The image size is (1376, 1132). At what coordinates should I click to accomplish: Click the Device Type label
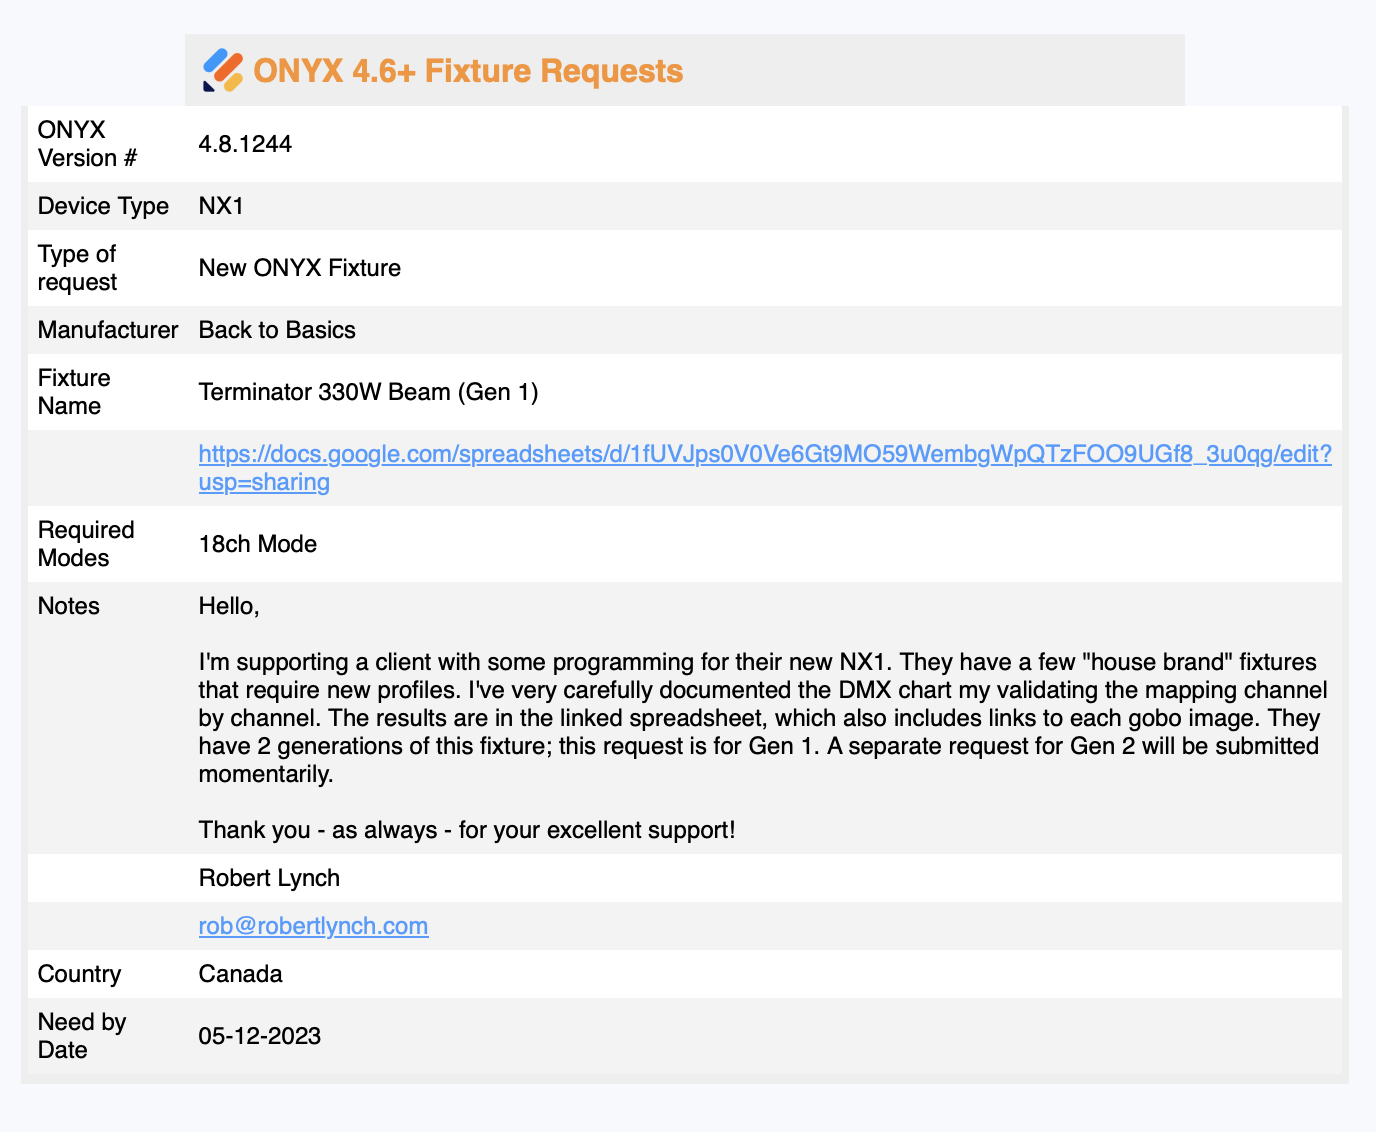tap(103, 206)
